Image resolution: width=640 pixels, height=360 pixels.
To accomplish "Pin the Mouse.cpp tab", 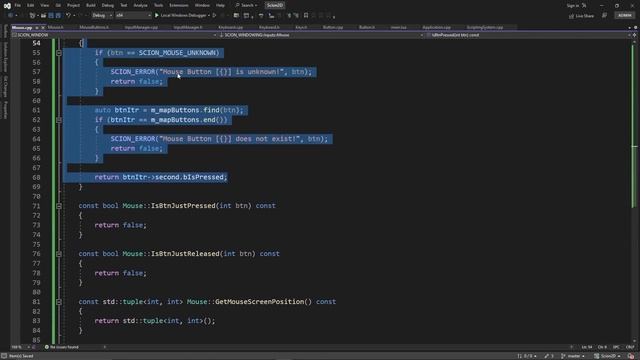I will click(37, 27).
